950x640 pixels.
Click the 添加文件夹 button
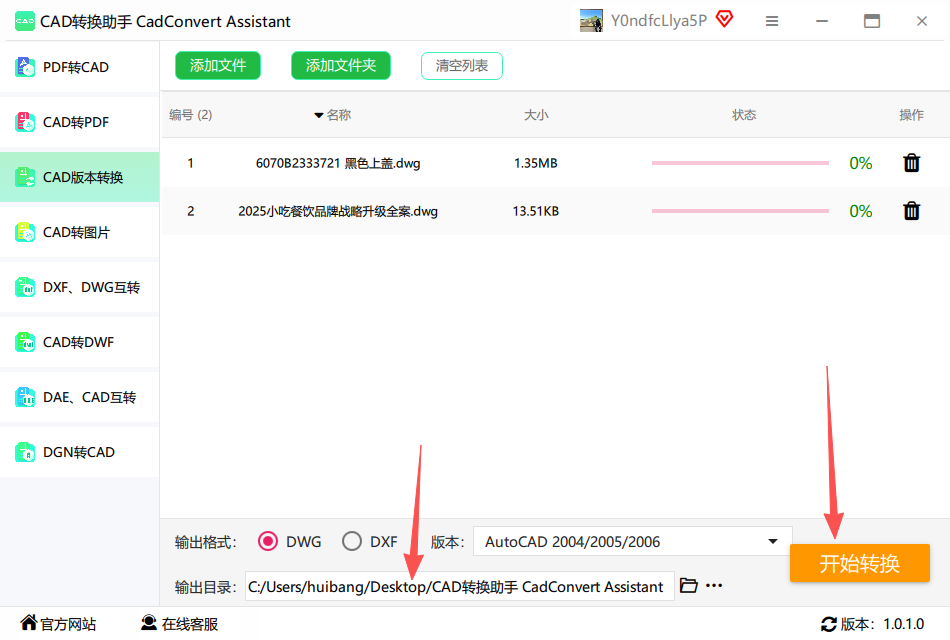tap(341, 65)
